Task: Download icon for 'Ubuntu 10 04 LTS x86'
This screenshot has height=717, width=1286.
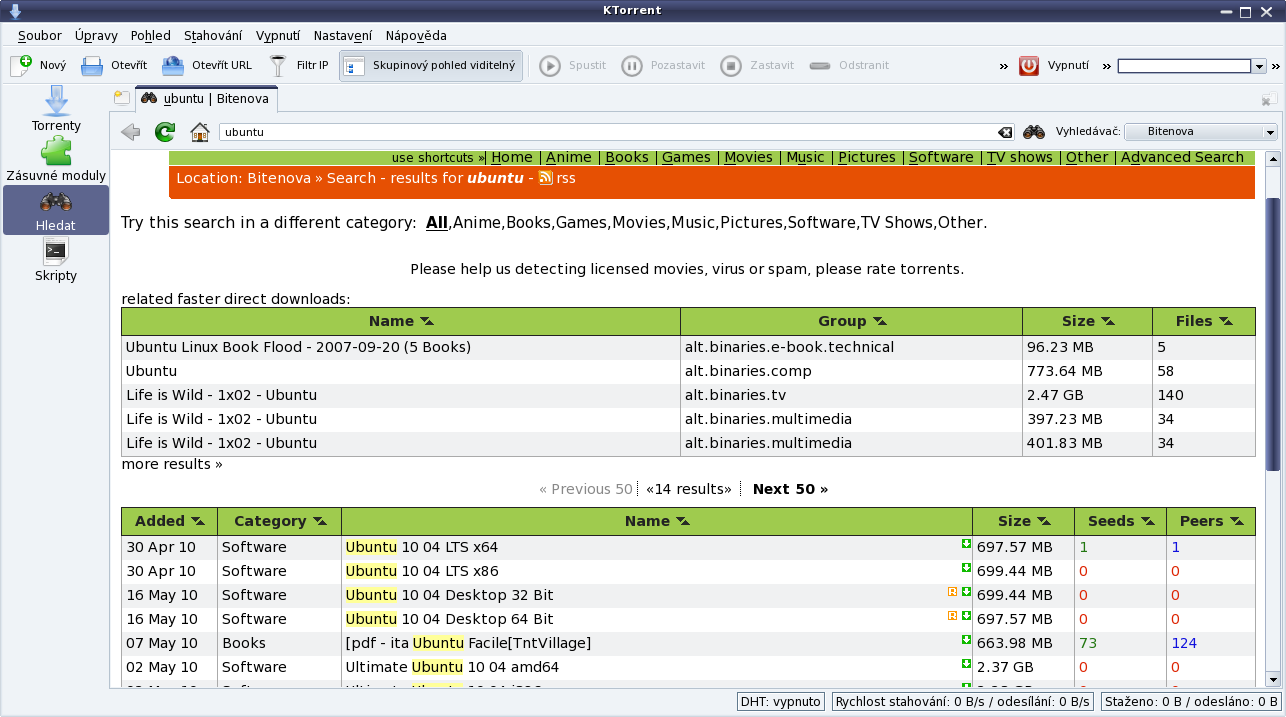Action: click(966, 568)
